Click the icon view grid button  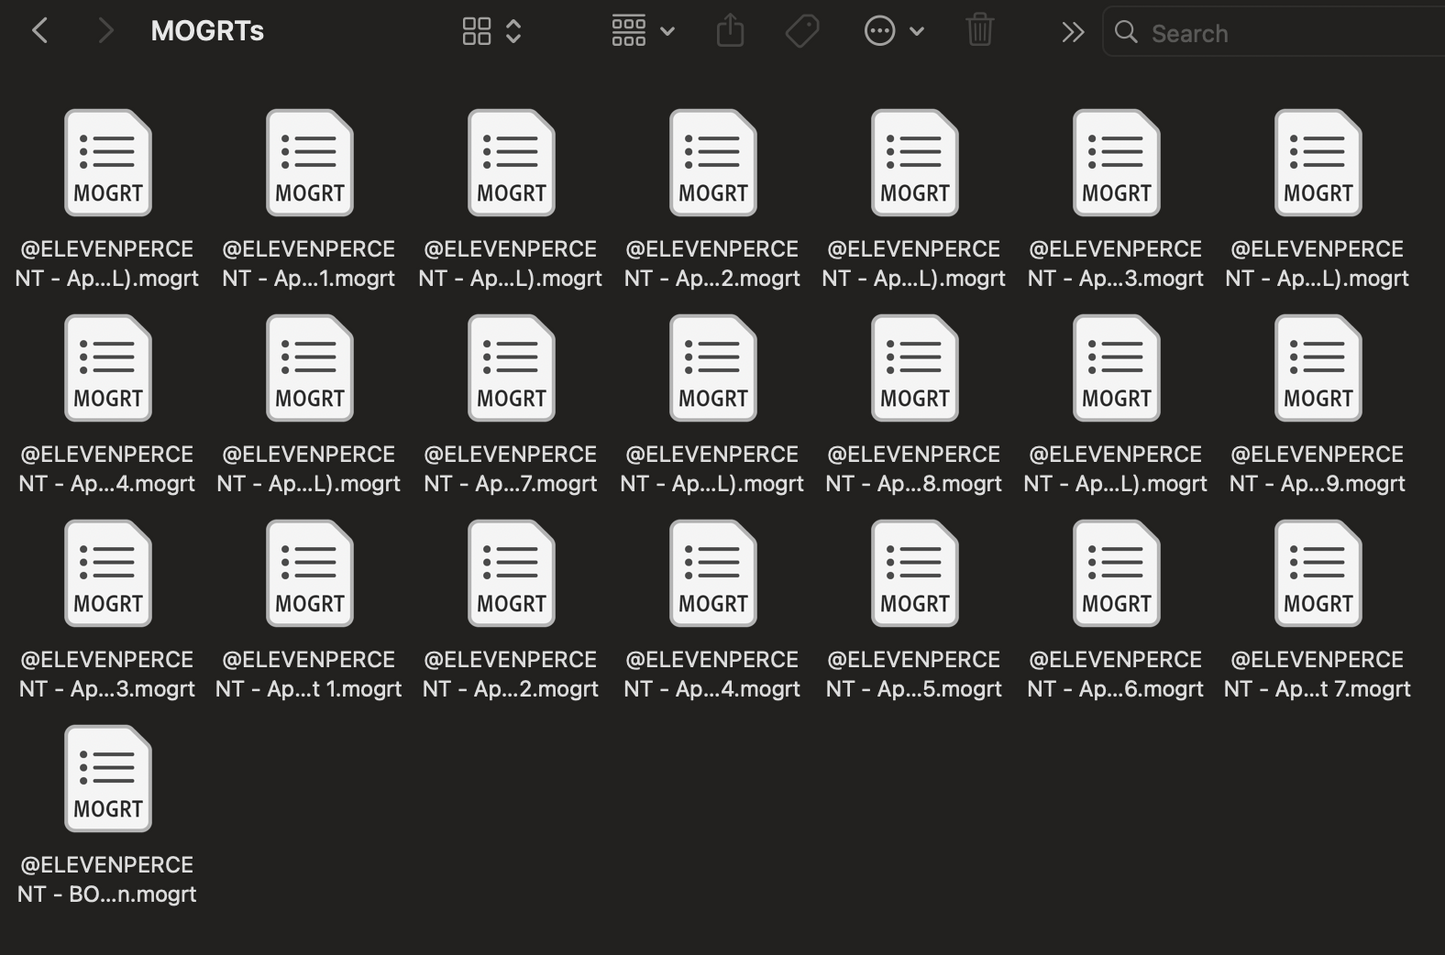point(477,30)
